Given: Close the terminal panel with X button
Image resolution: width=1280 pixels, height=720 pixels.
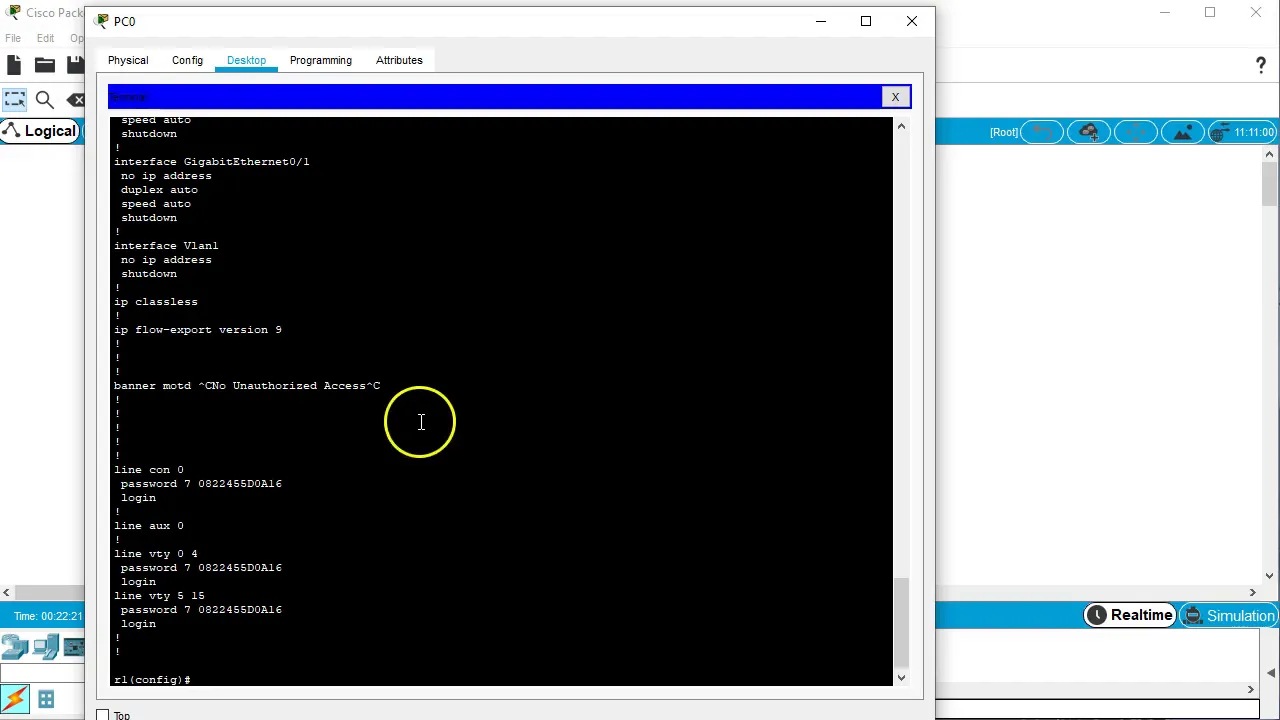Looking at the screenshot, I should 895,97.
